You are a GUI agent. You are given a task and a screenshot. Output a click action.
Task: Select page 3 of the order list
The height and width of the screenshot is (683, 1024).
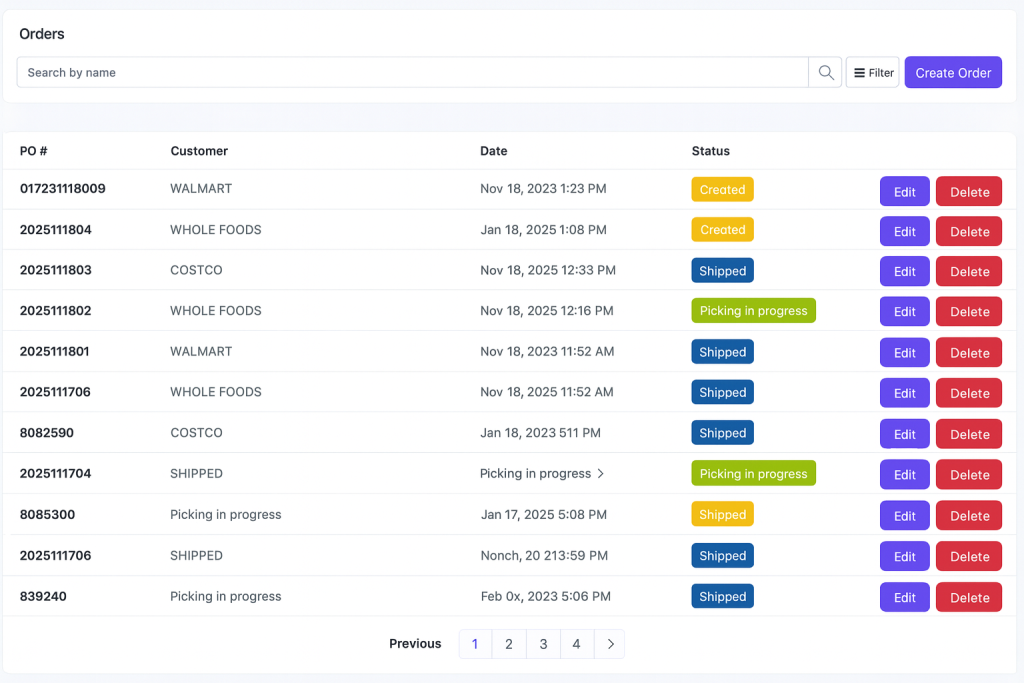tap(543, 644)
